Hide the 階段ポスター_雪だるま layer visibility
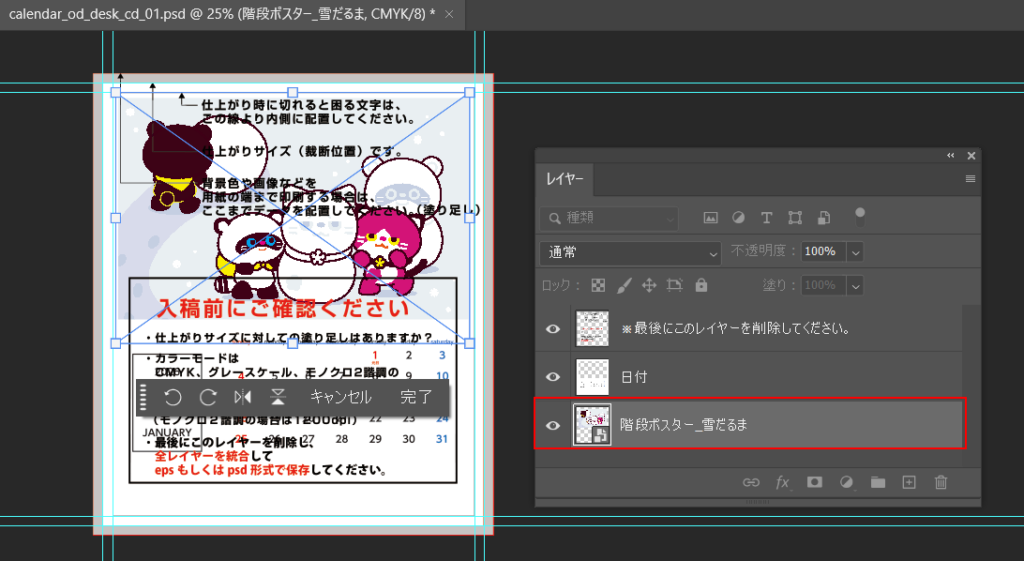1024x561 pixels. point(553,425)
